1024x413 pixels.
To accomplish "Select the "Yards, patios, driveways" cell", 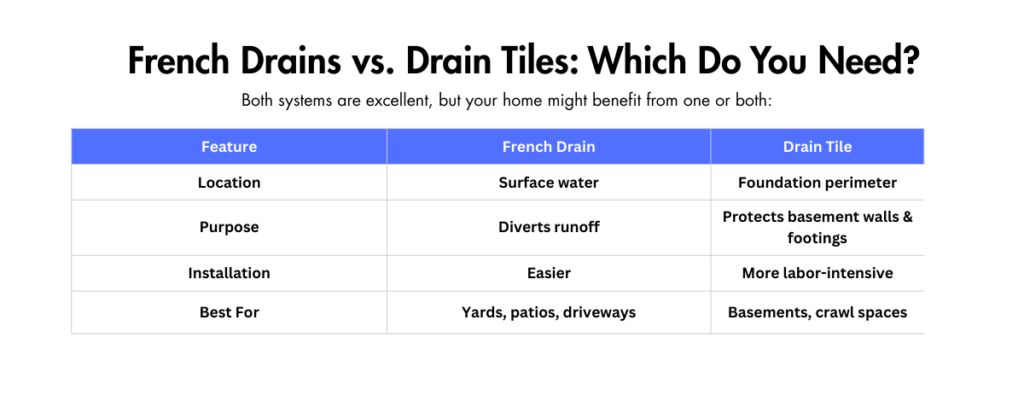I will (548, 312).
